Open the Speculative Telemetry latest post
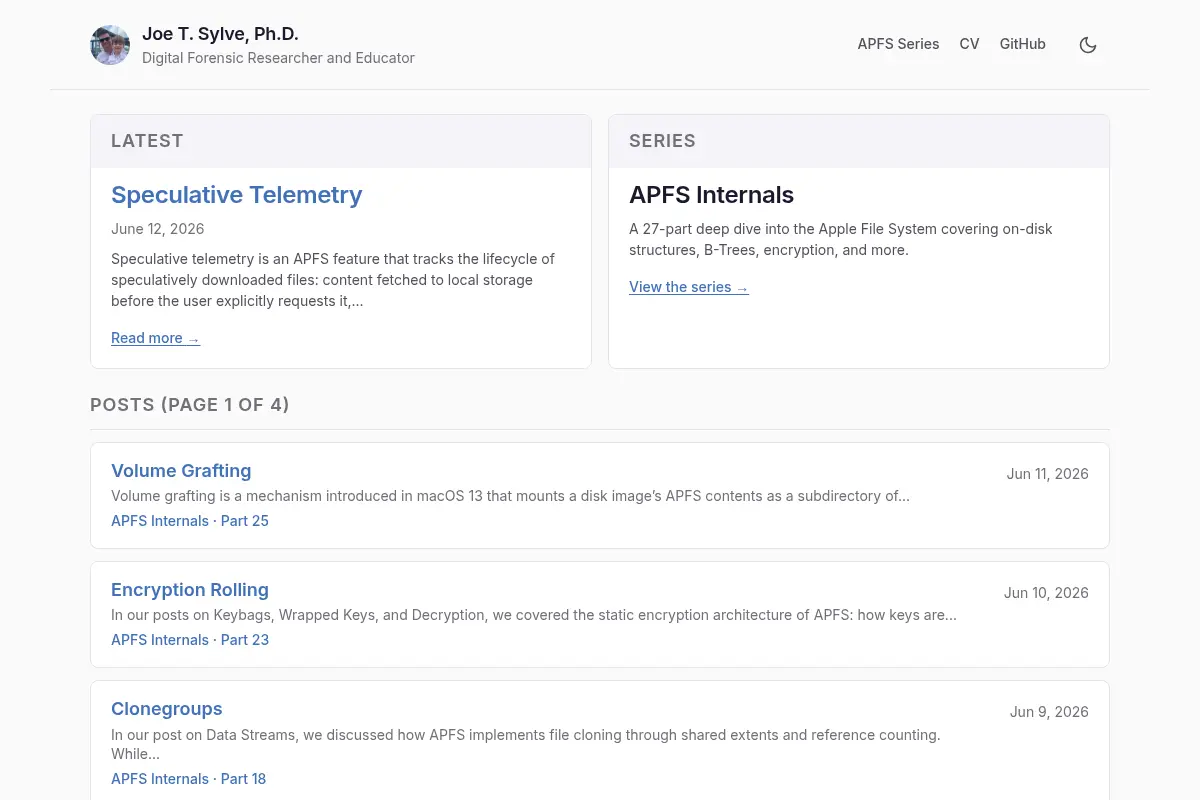Viewport: 1200px width, 800px height. point(236,195)
